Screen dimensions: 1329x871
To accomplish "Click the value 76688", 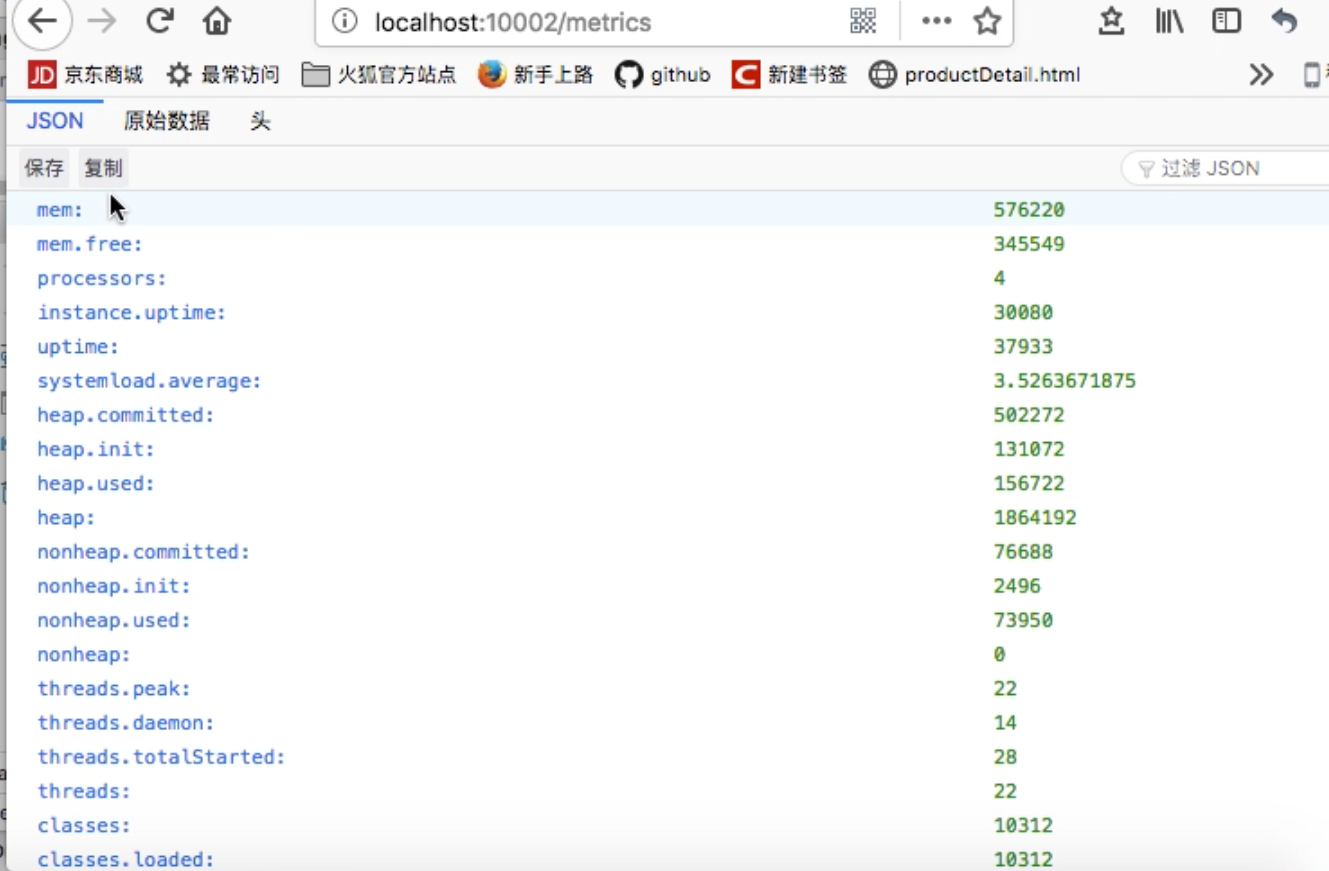I will (x=1023, y=552).
